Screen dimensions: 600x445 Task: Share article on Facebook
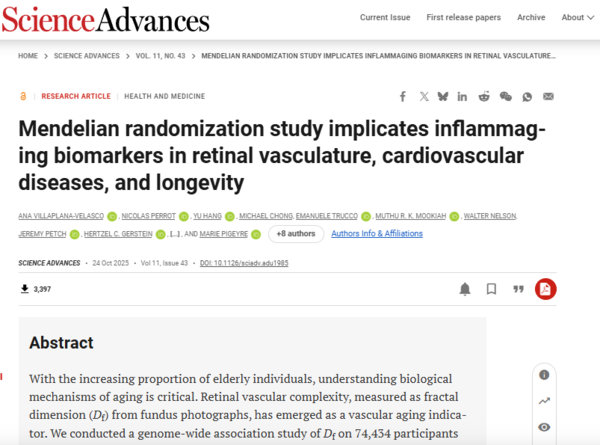(403, 96)
